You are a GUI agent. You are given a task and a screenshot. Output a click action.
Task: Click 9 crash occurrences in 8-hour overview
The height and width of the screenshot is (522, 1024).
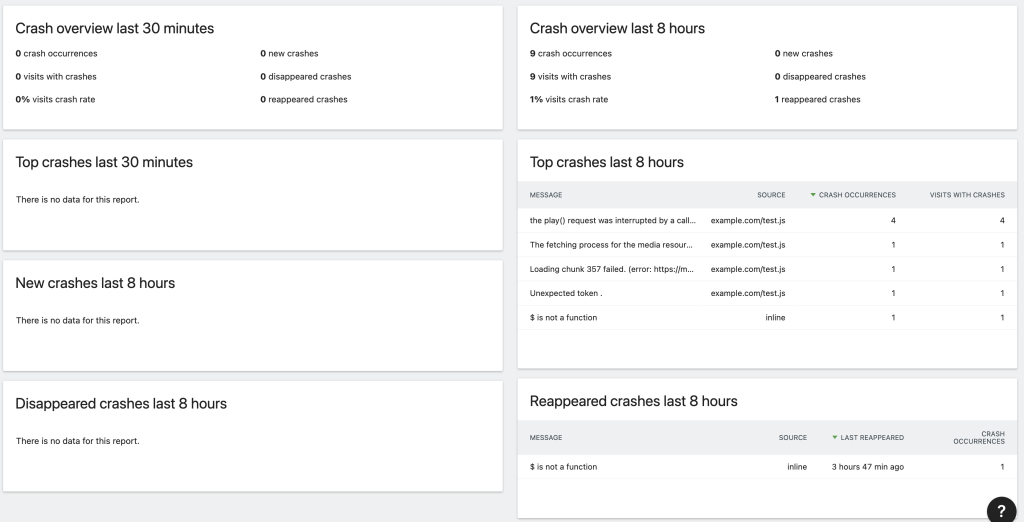coord(571,54)
